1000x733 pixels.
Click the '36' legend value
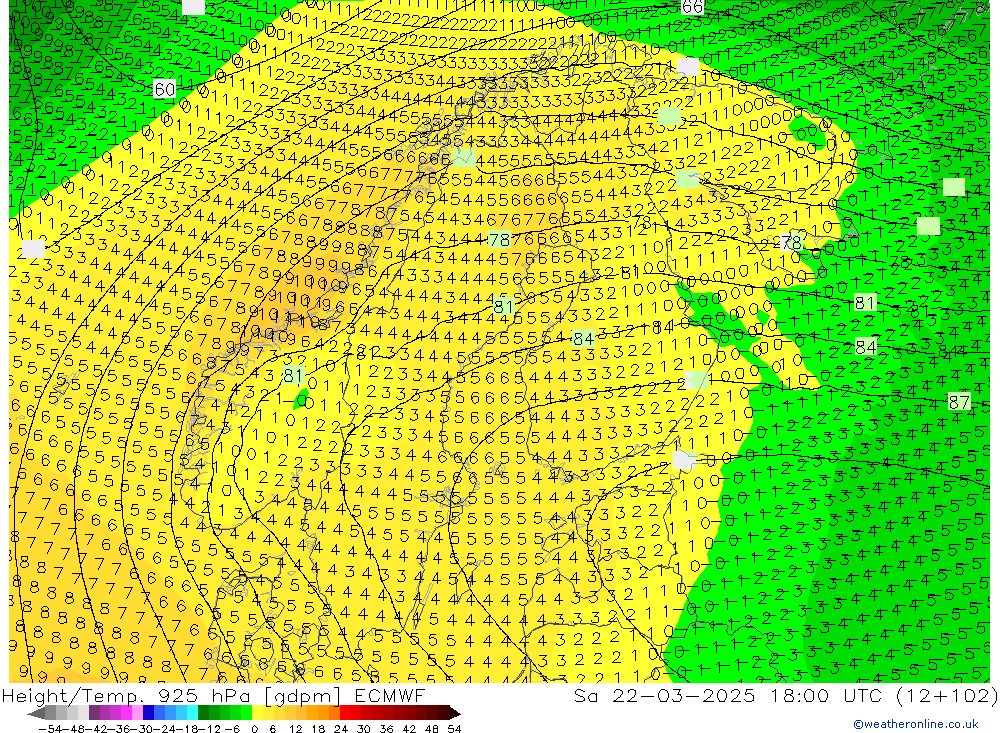pos(386,729)
